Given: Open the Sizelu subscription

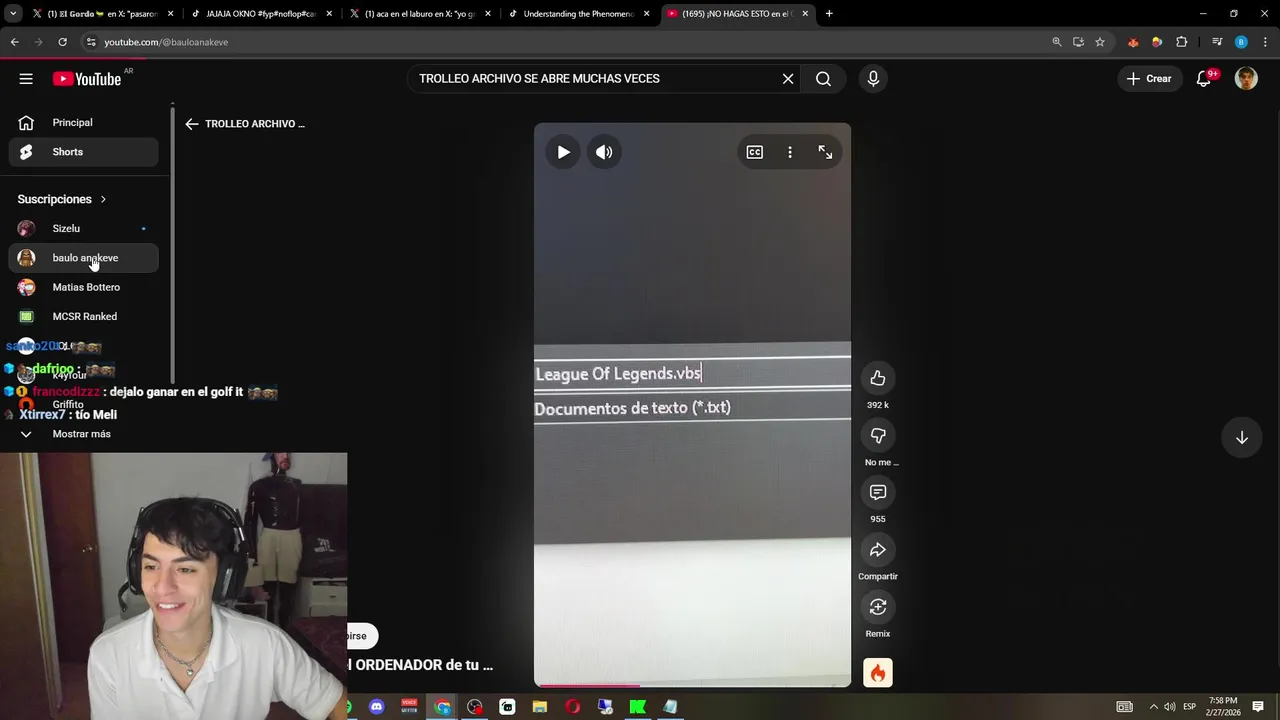Looking at the screenshot, I should (84, 229).
